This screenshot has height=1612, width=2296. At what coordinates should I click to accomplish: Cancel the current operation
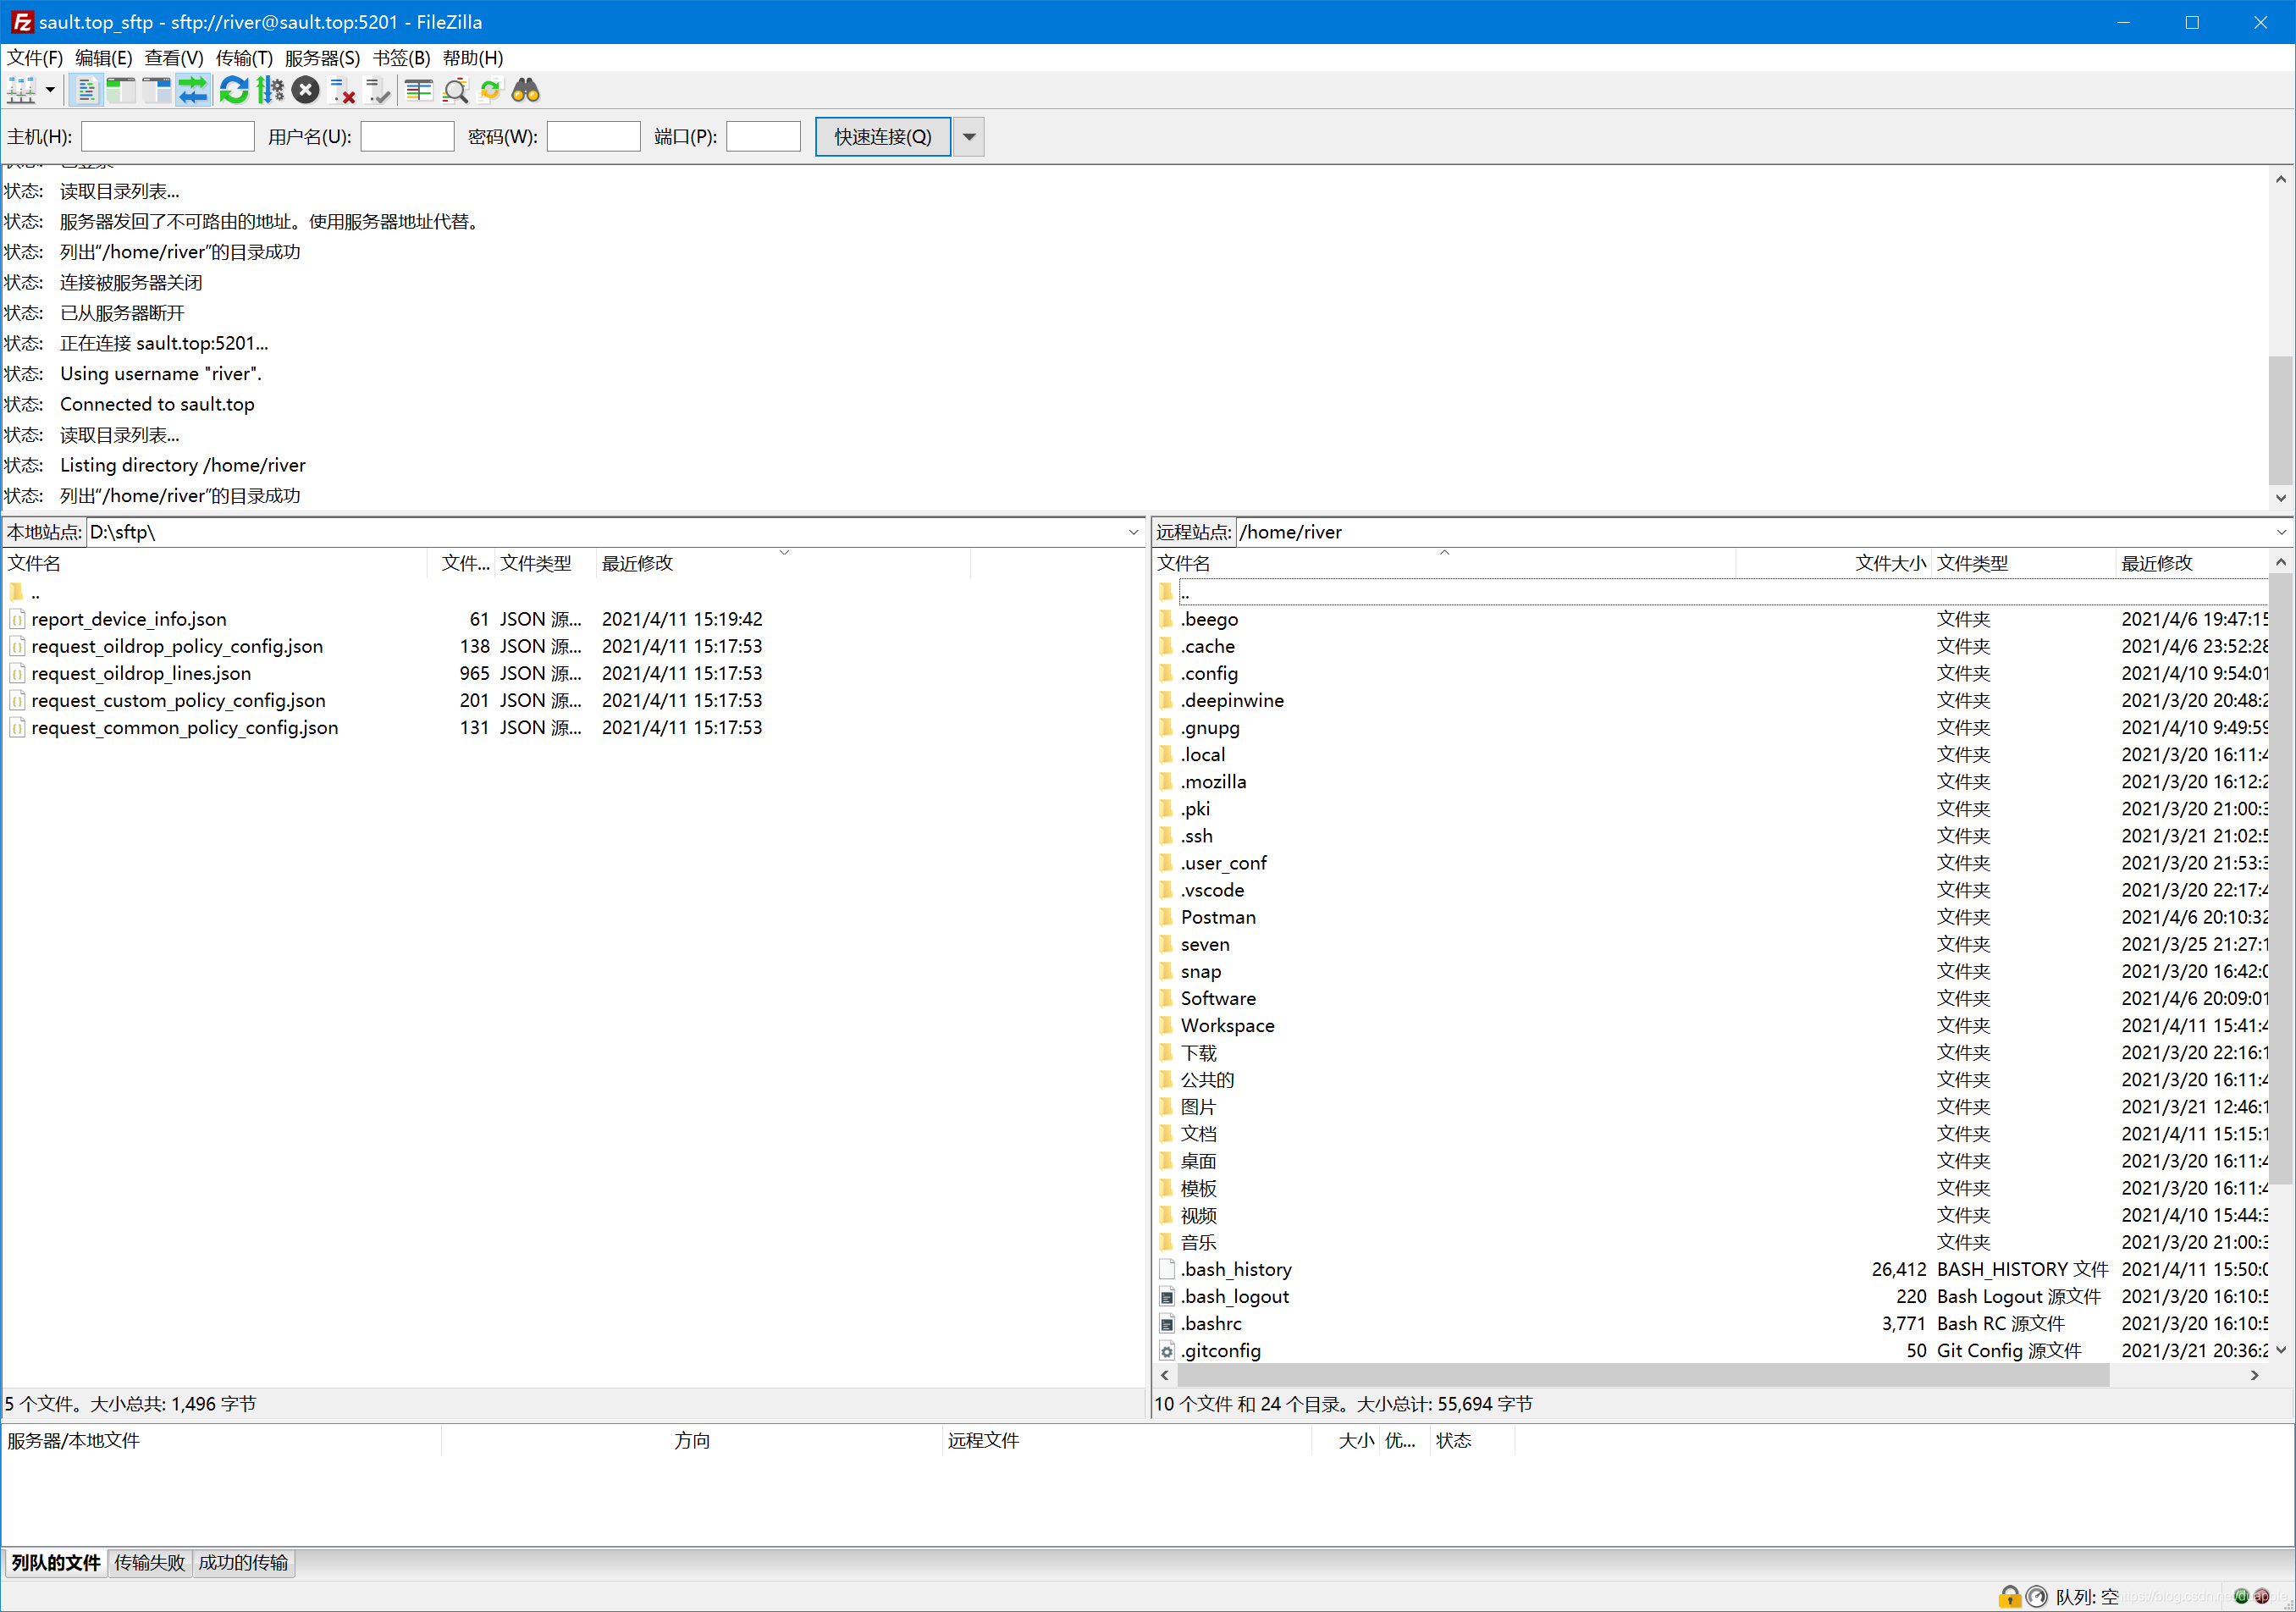[306, 91]
